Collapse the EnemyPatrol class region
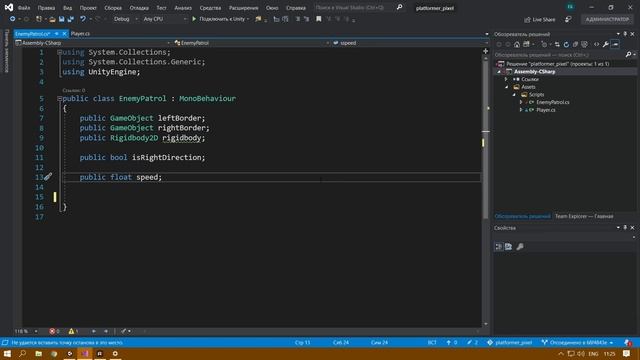Screen dimensions: 640x360 60,98
